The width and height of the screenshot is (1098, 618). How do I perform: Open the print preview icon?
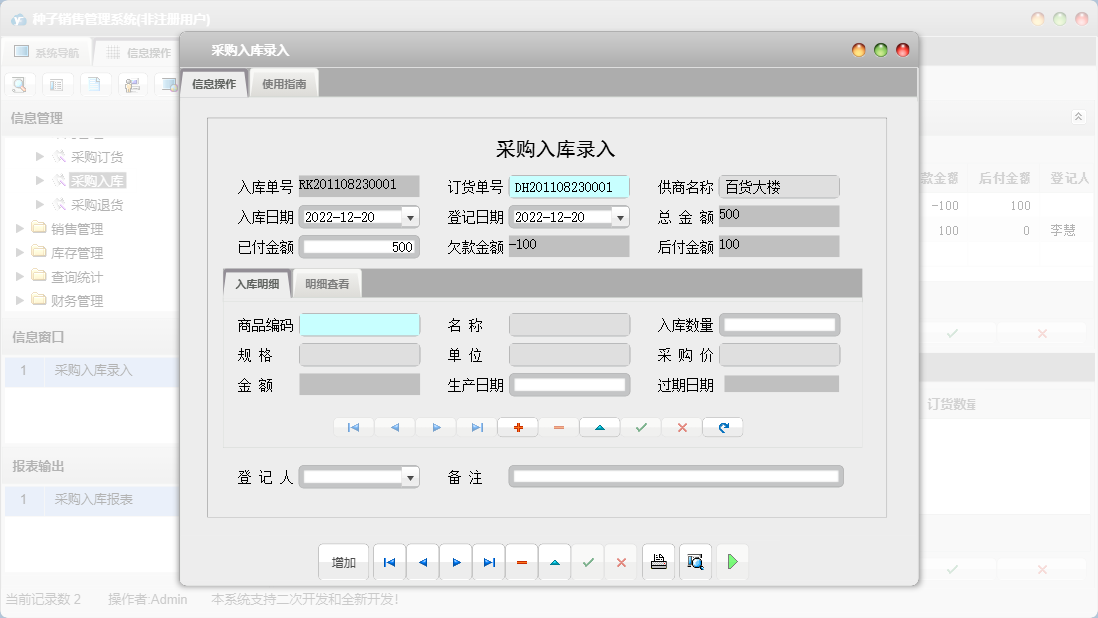click(694, 561)
